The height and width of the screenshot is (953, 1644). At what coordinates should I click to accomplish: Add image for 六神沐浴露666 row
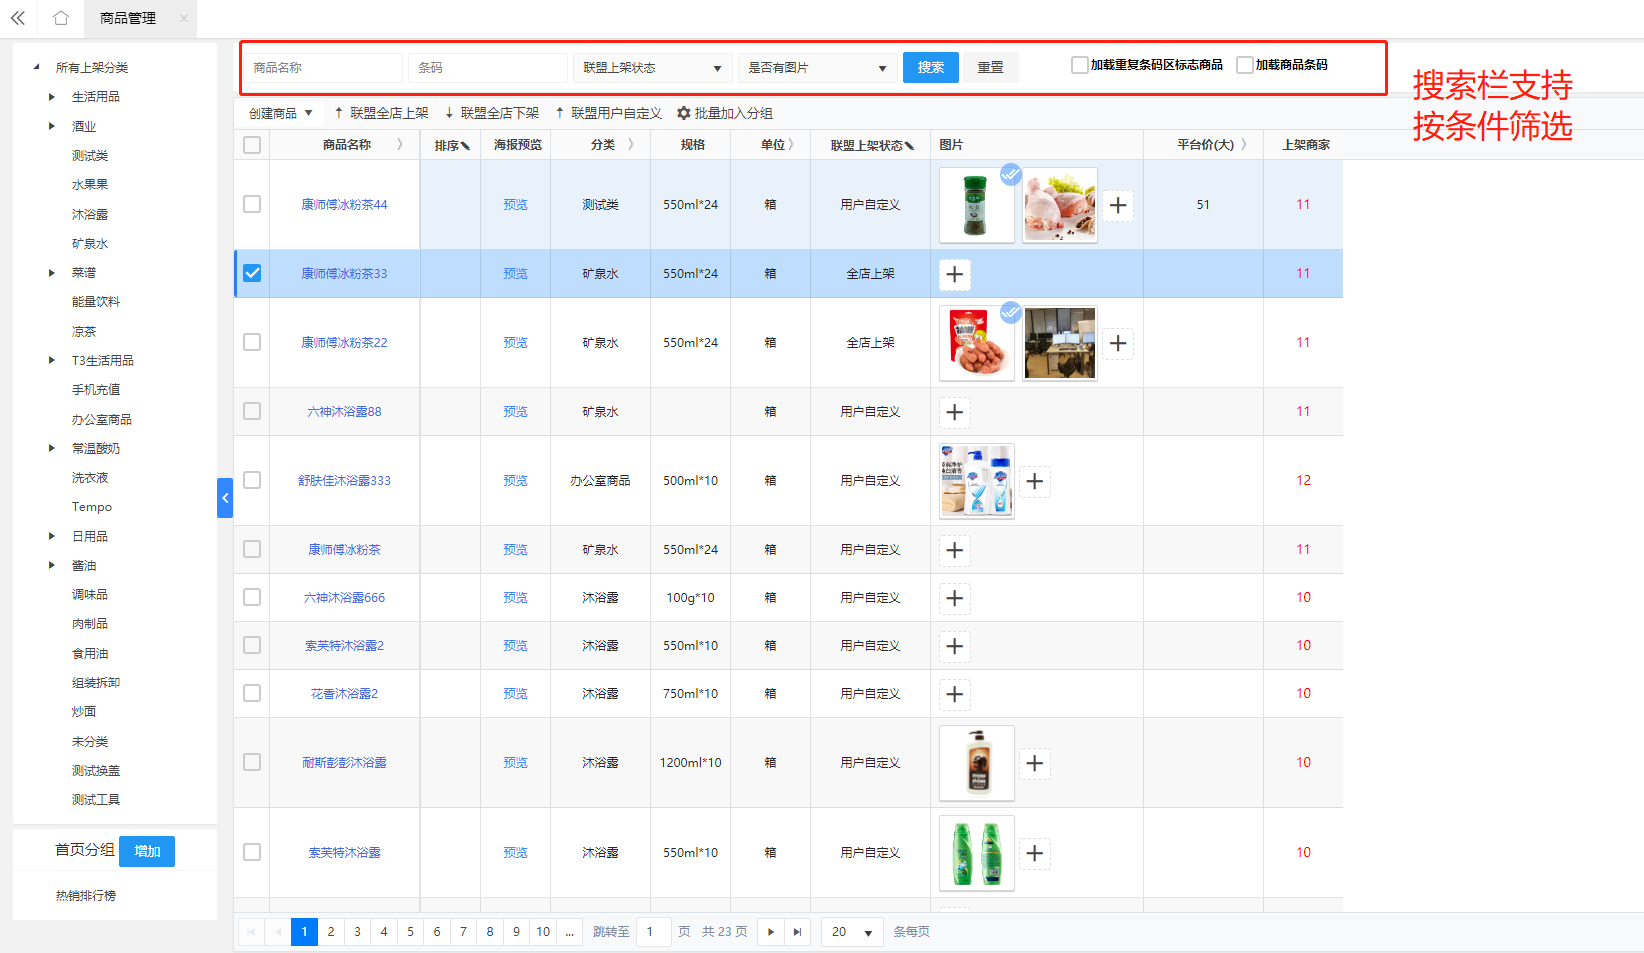tap(955, 598)
